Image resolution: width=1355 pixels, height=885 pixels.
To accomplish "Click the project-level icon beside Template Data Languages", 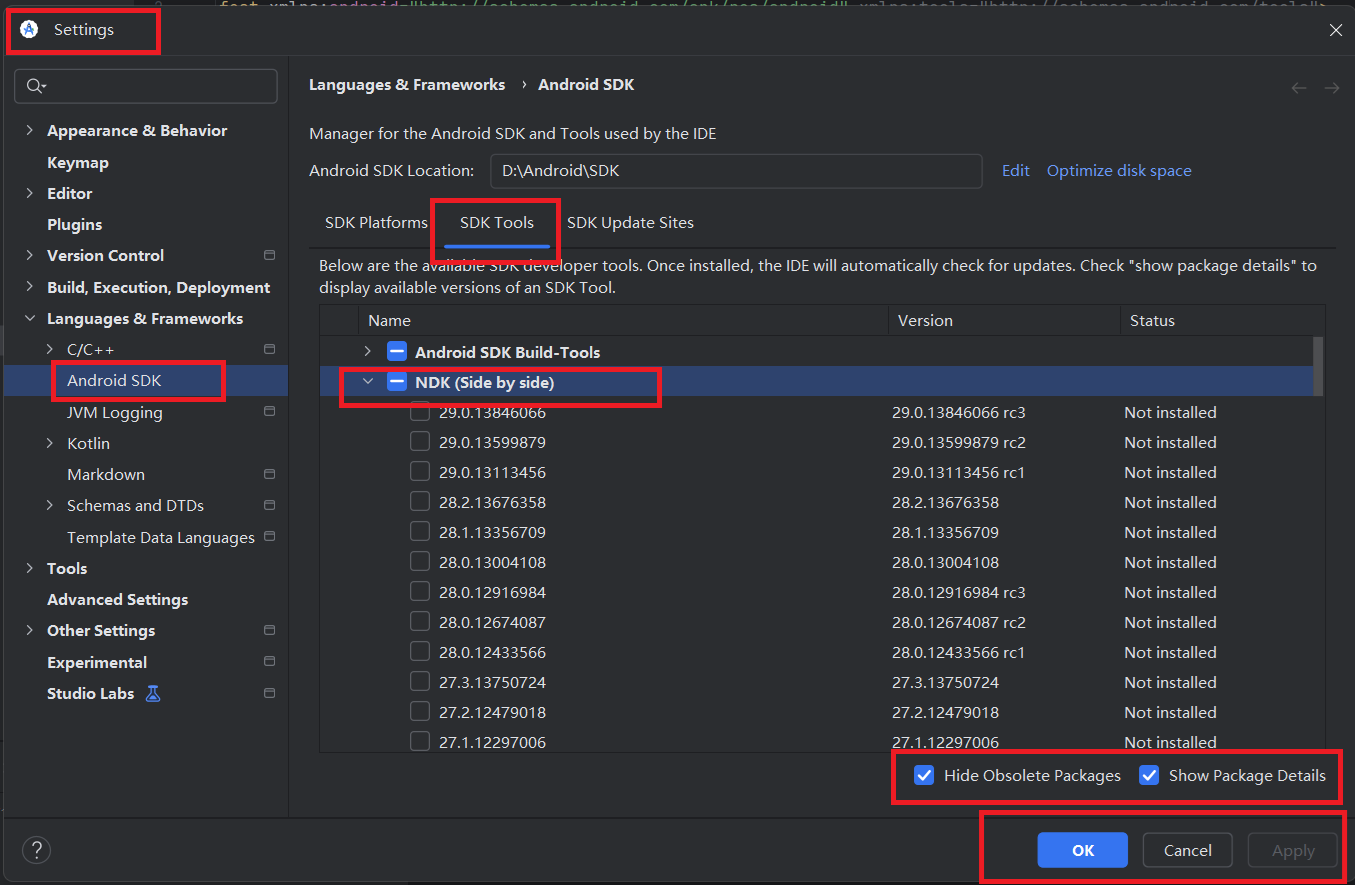I will [x=269, y=537].
